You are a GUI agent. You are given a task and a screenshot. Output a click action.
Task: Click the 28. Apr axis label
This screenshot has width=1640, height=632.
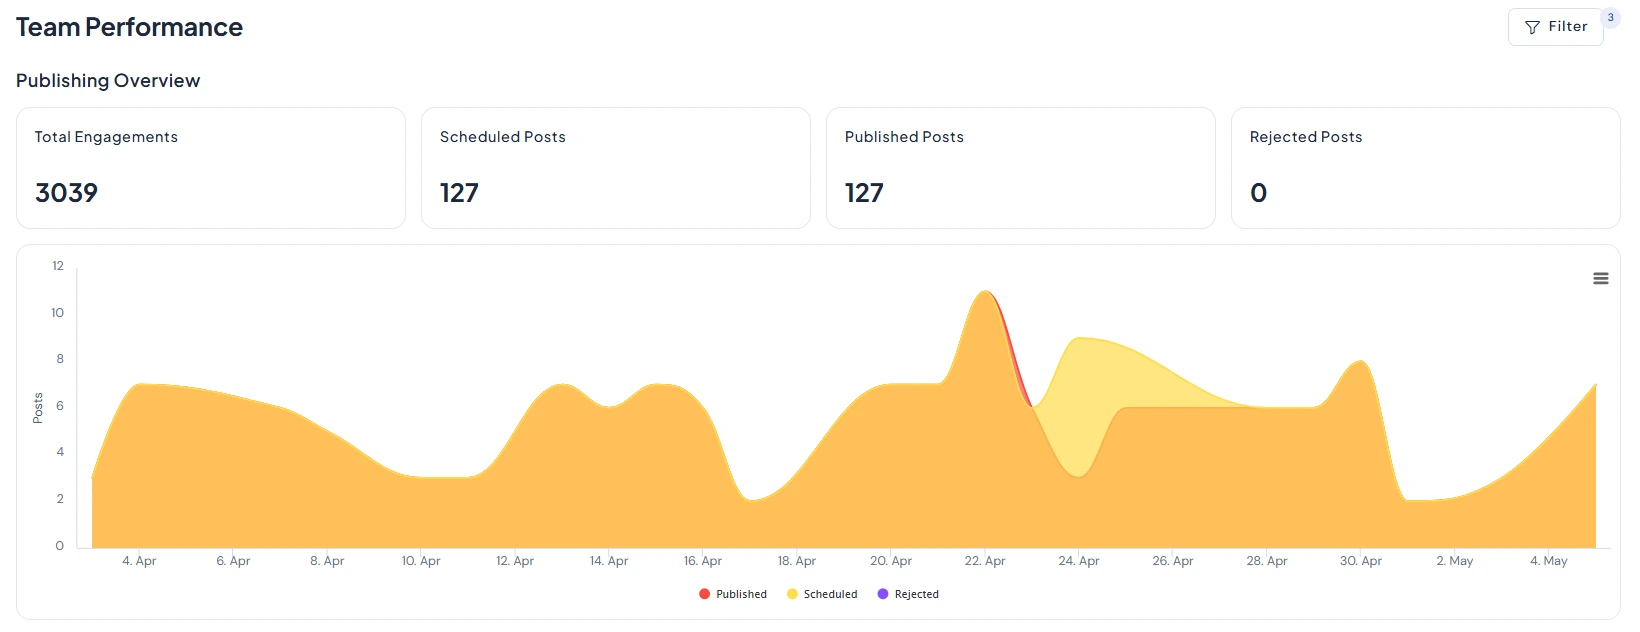tap(1267, 561)
